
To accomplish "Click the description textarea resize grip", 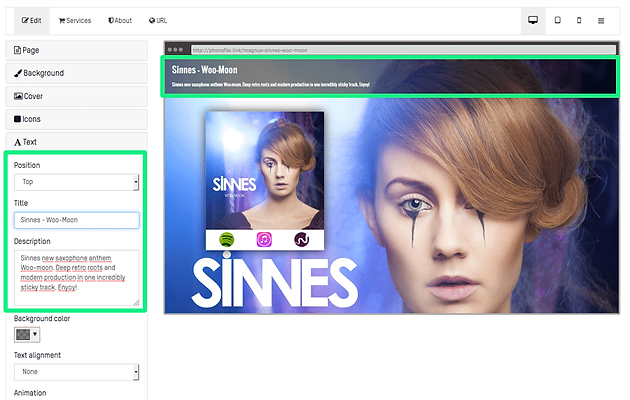I will (136, 302).
